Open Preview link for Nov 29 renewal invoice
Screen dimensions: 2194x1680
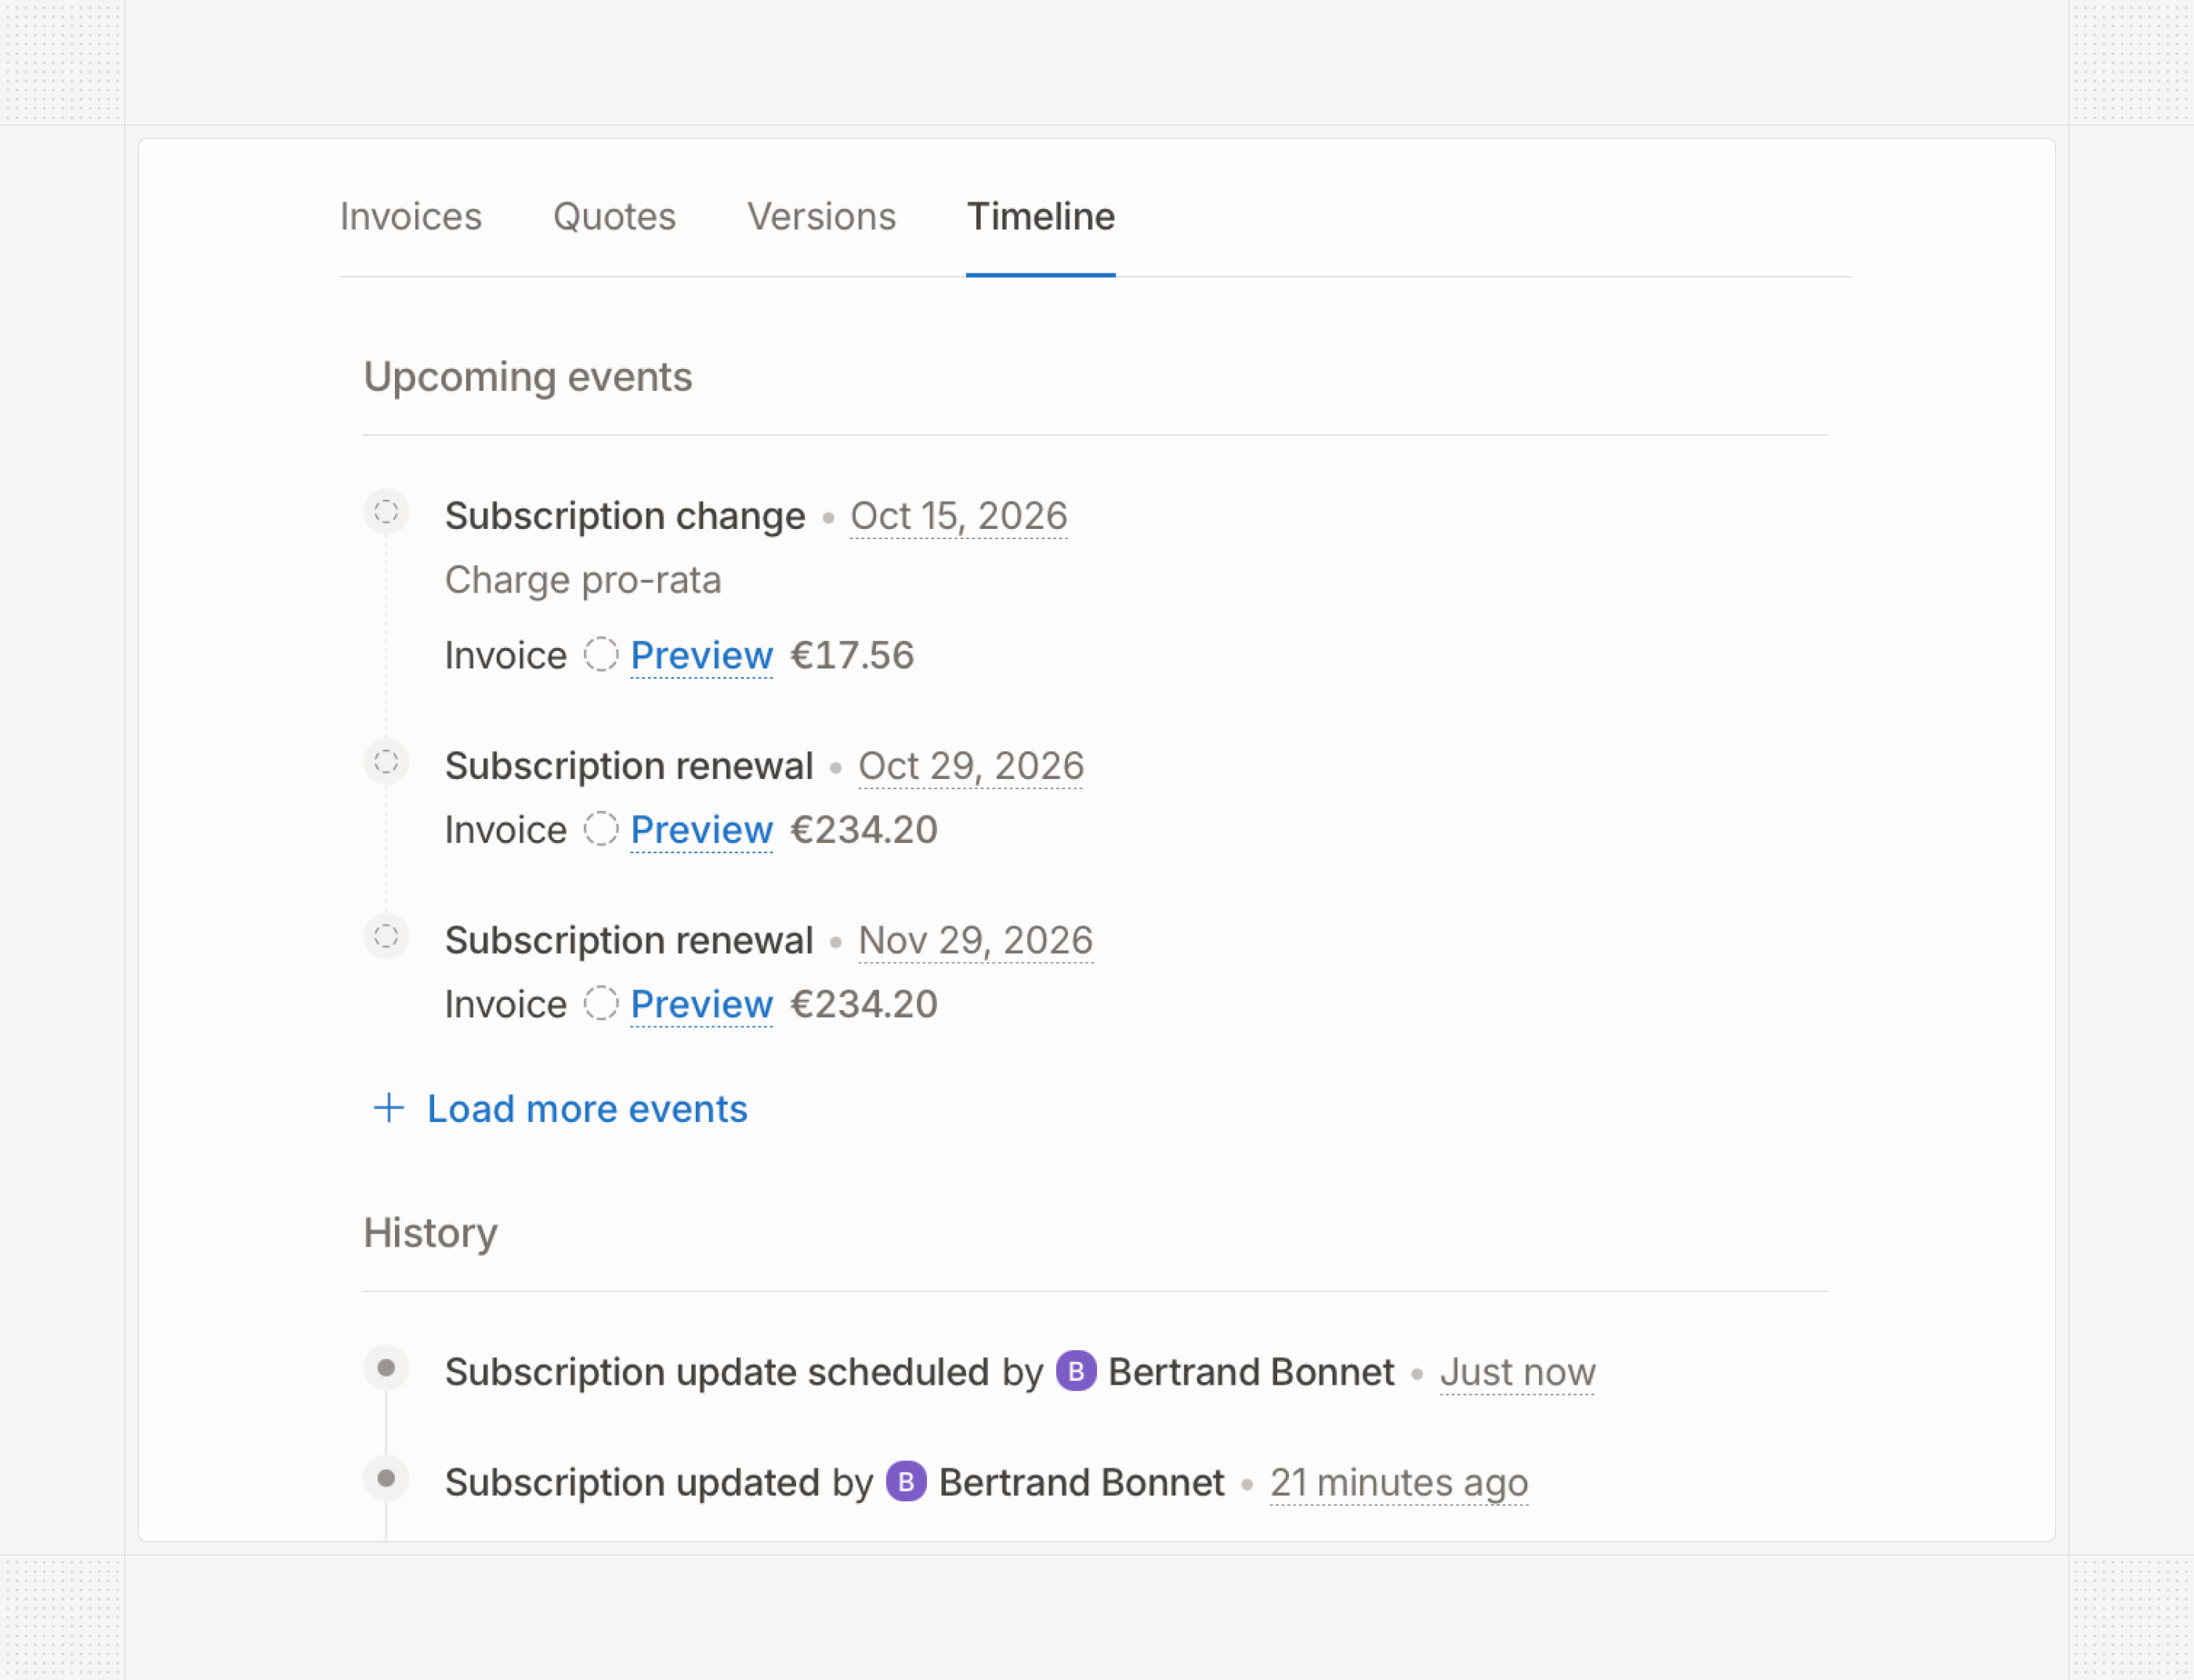click(701, 1004)
